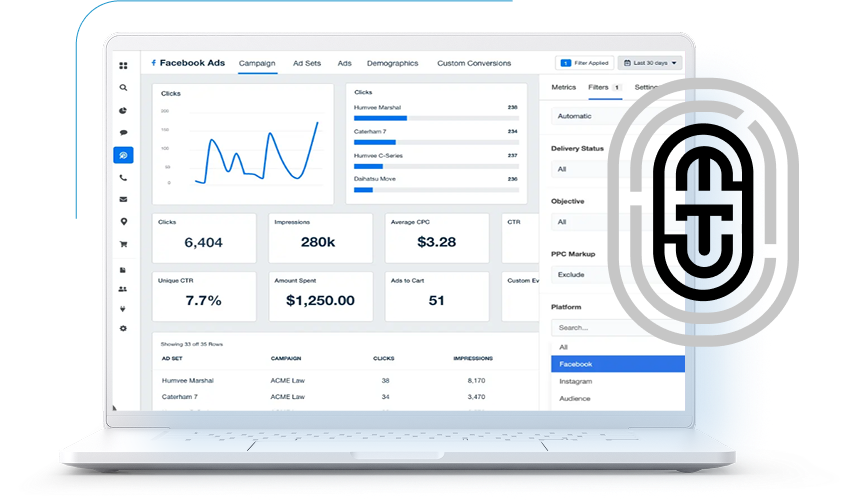Click the Facebook logo beside Facebook Ads
This screenshot has width=862, height=500.
[x=154, y=63]
